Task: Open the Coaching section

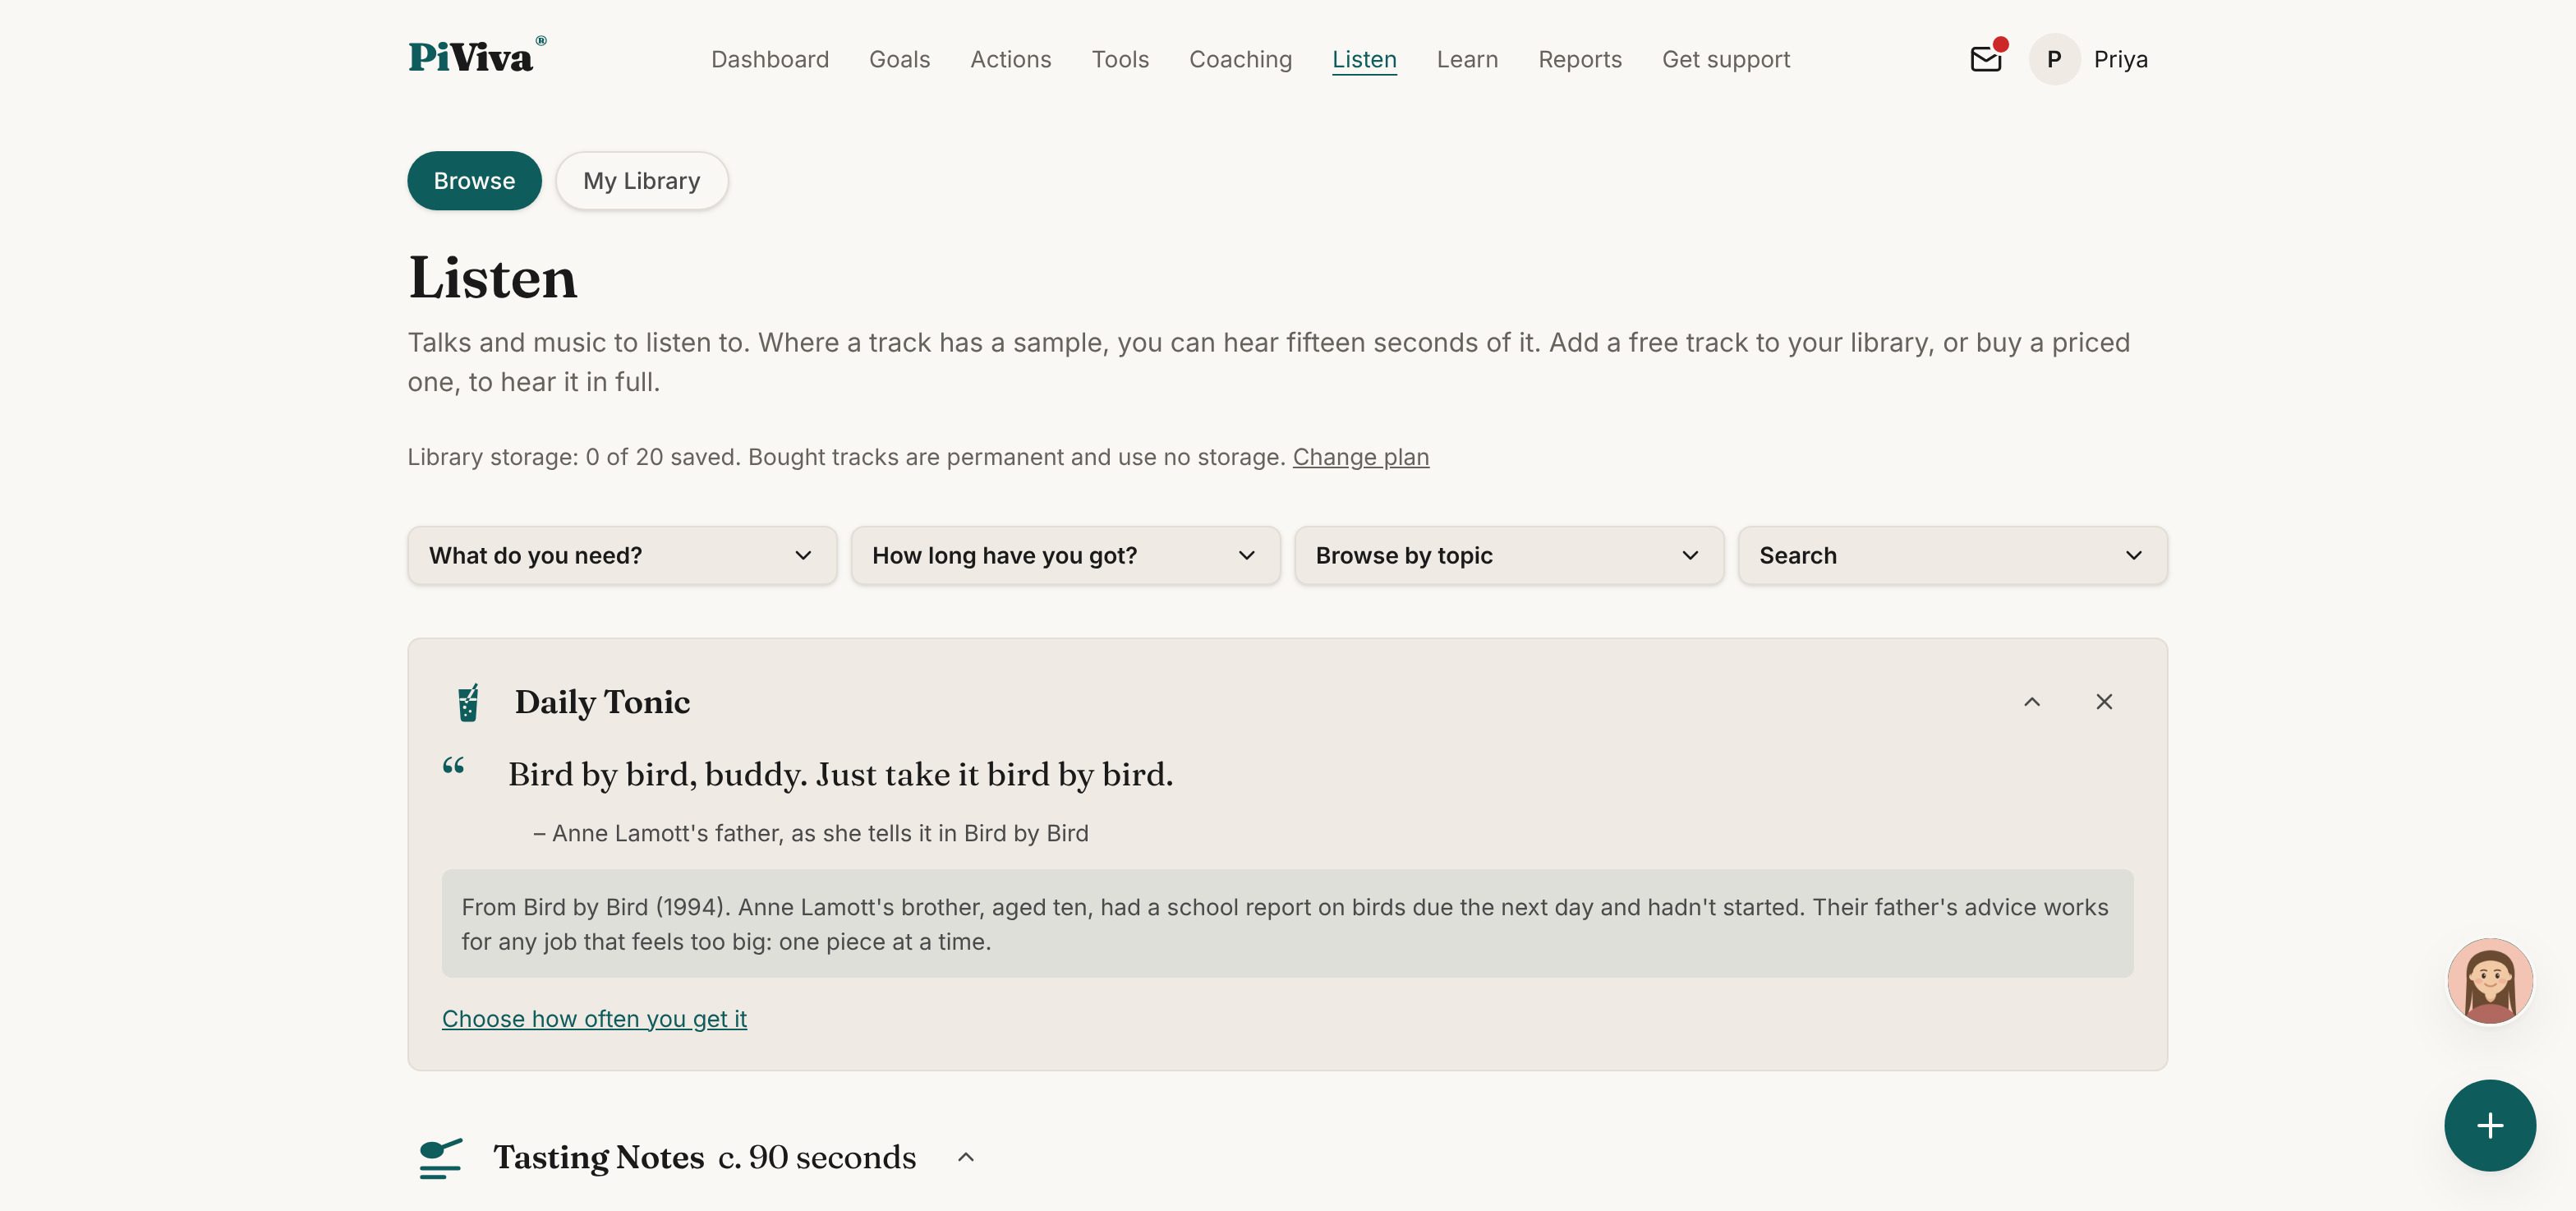Action: click(x=1240, y=60)
